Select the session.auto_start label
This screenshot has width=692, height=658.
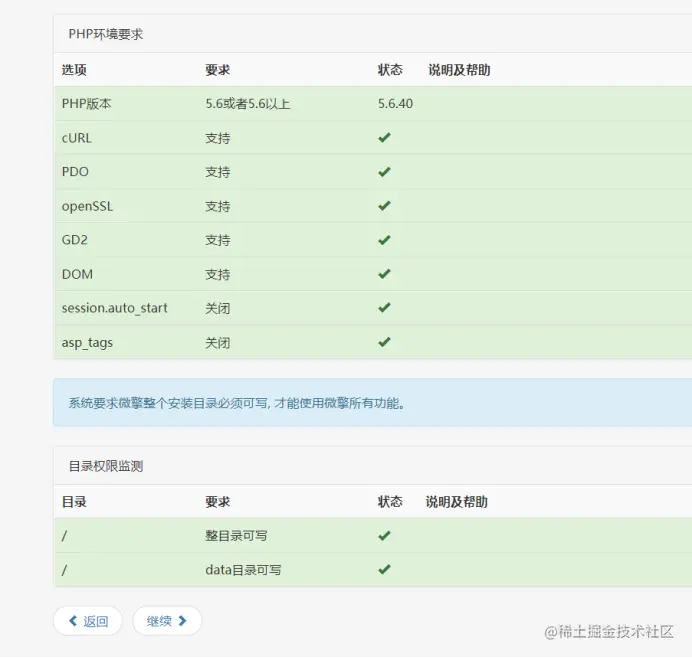click(x=115, y=308)
